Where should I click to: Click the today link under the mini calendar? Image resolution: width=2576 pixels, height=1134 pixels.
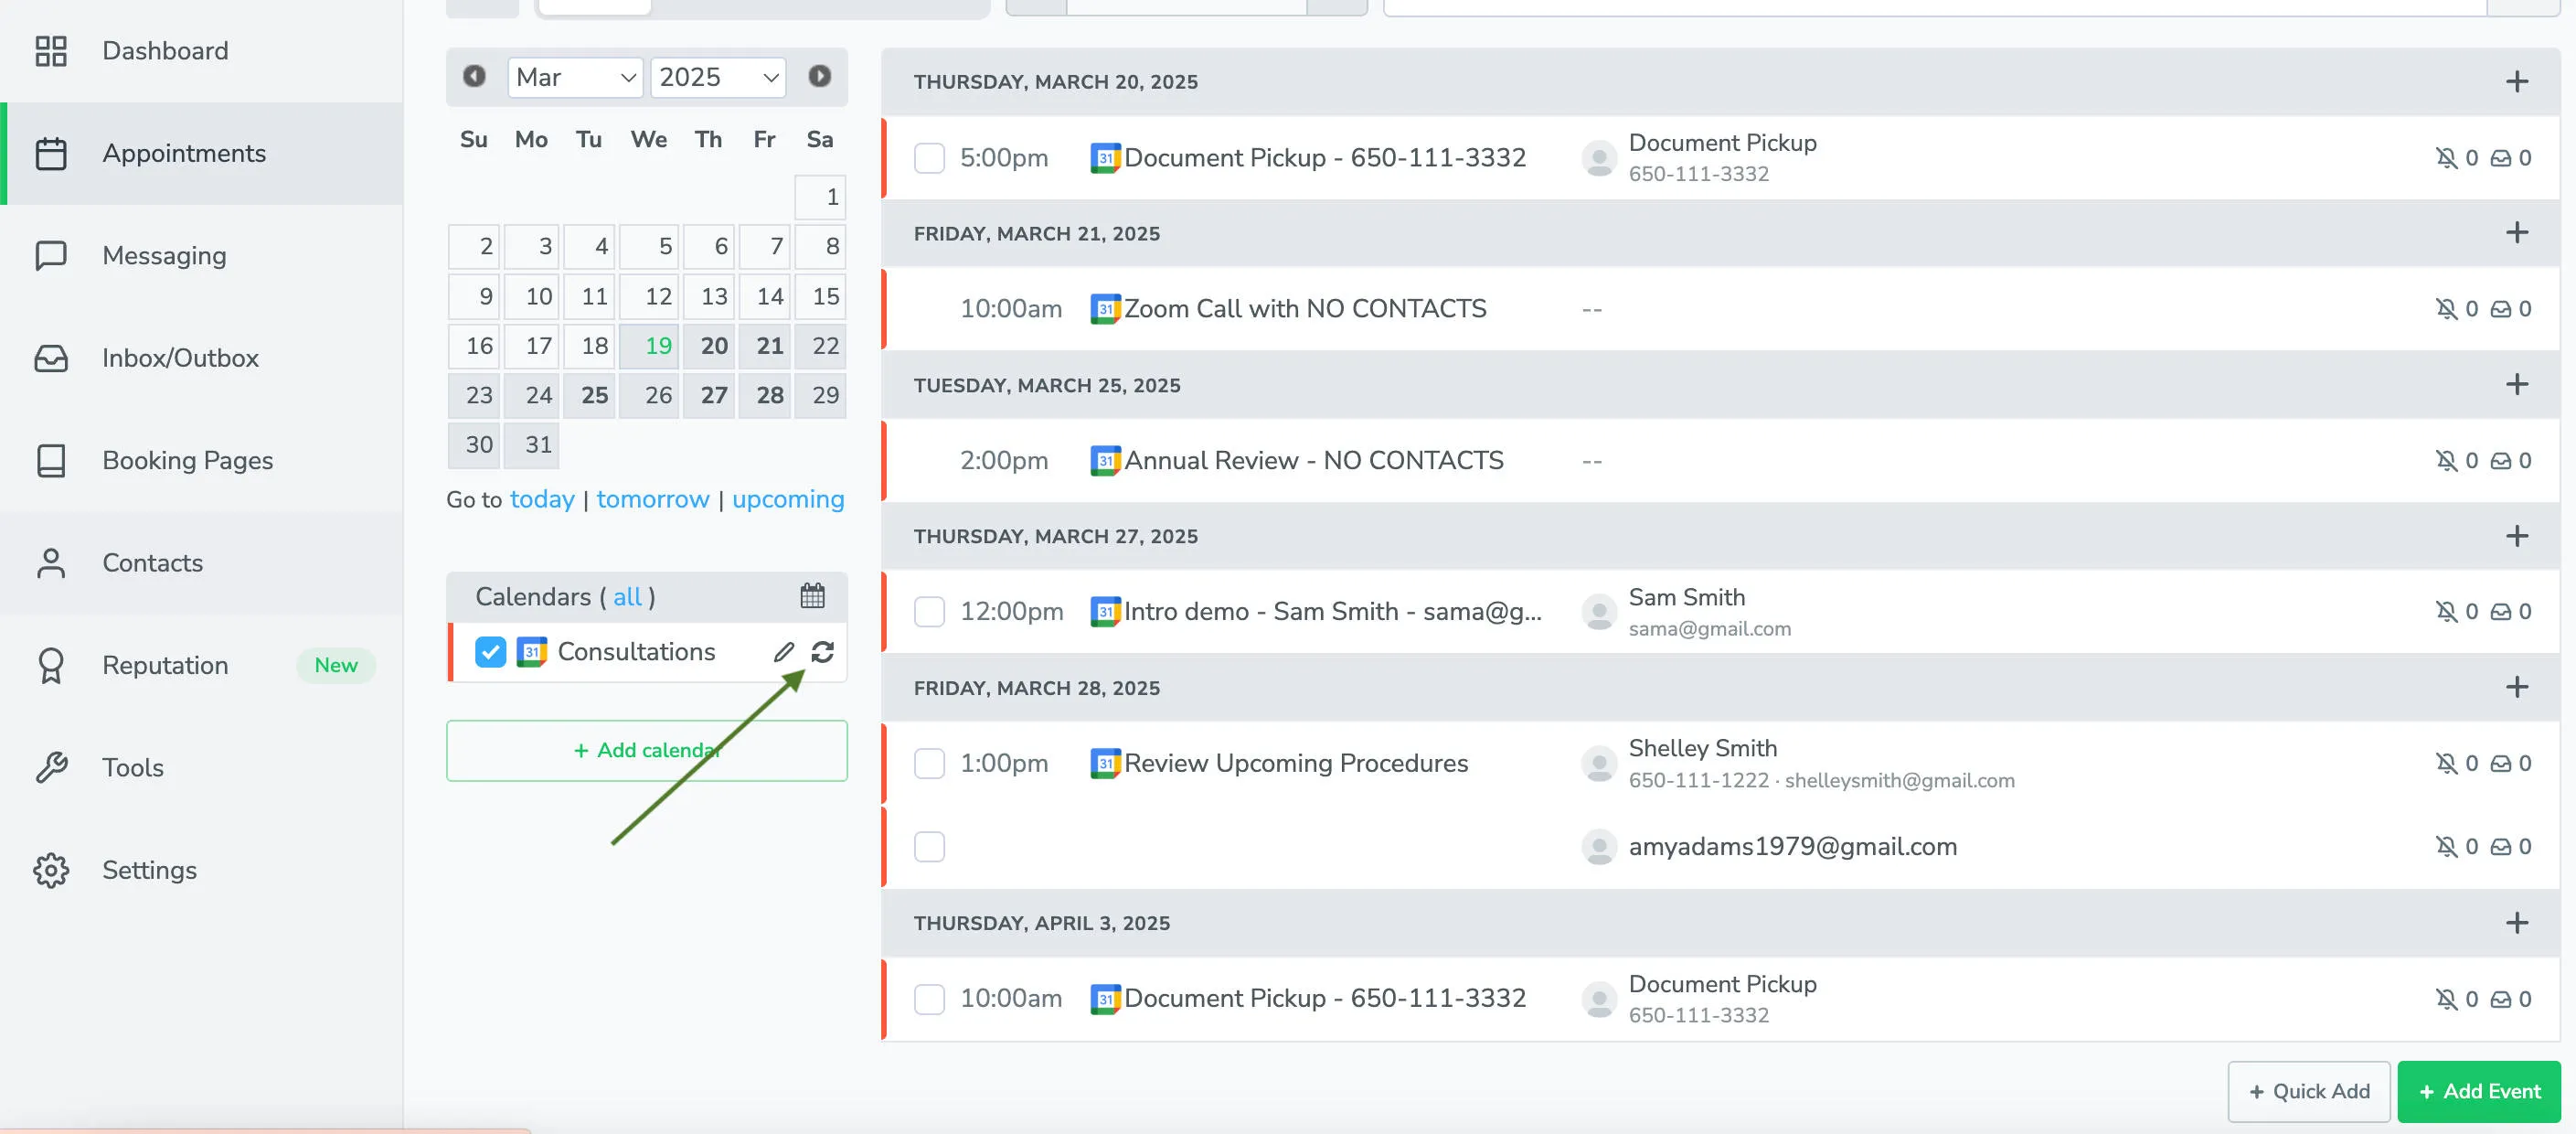coord(542,499)
